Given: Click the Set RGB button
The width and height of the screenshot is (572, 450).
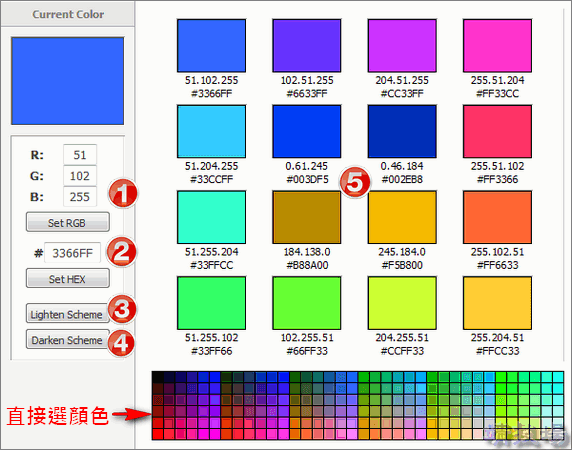Looking at the screenshot, I should [x=67, y=222].
